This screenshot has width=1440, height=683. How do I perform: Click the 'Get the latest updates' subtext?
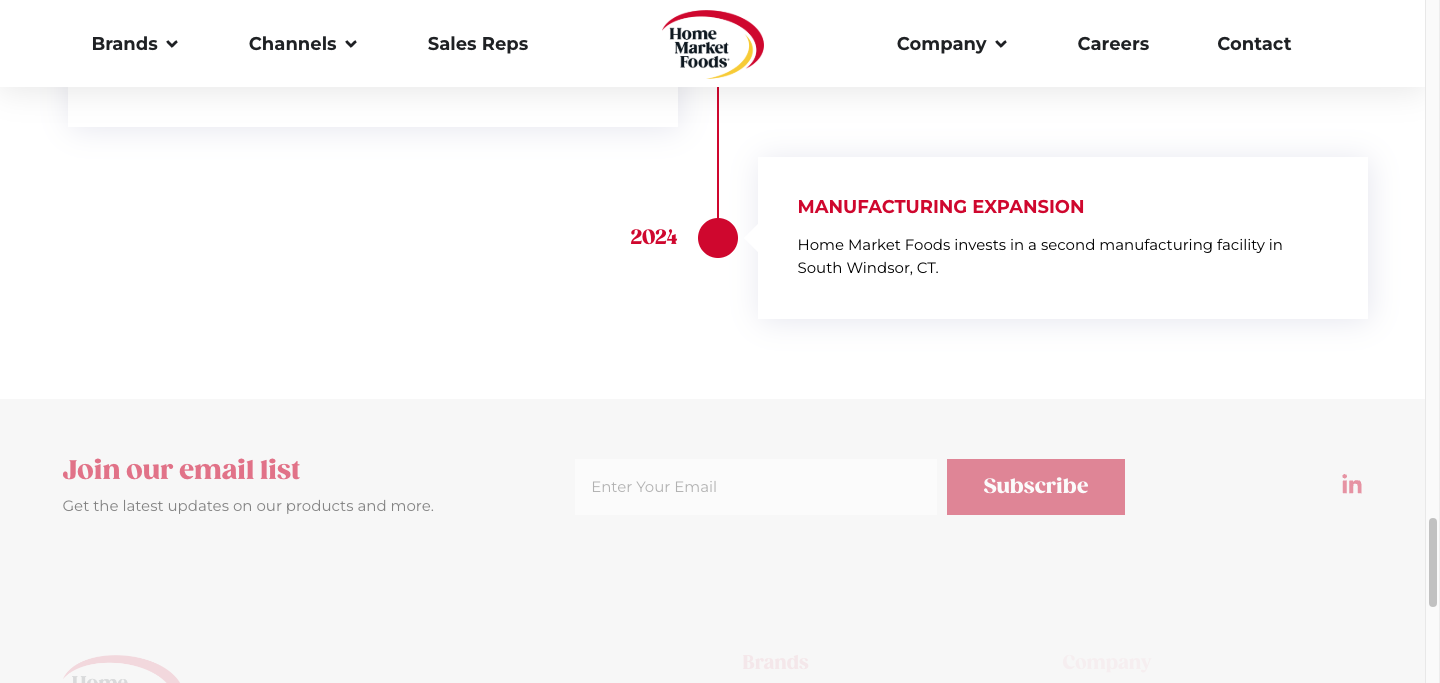[x=248, y=506]
